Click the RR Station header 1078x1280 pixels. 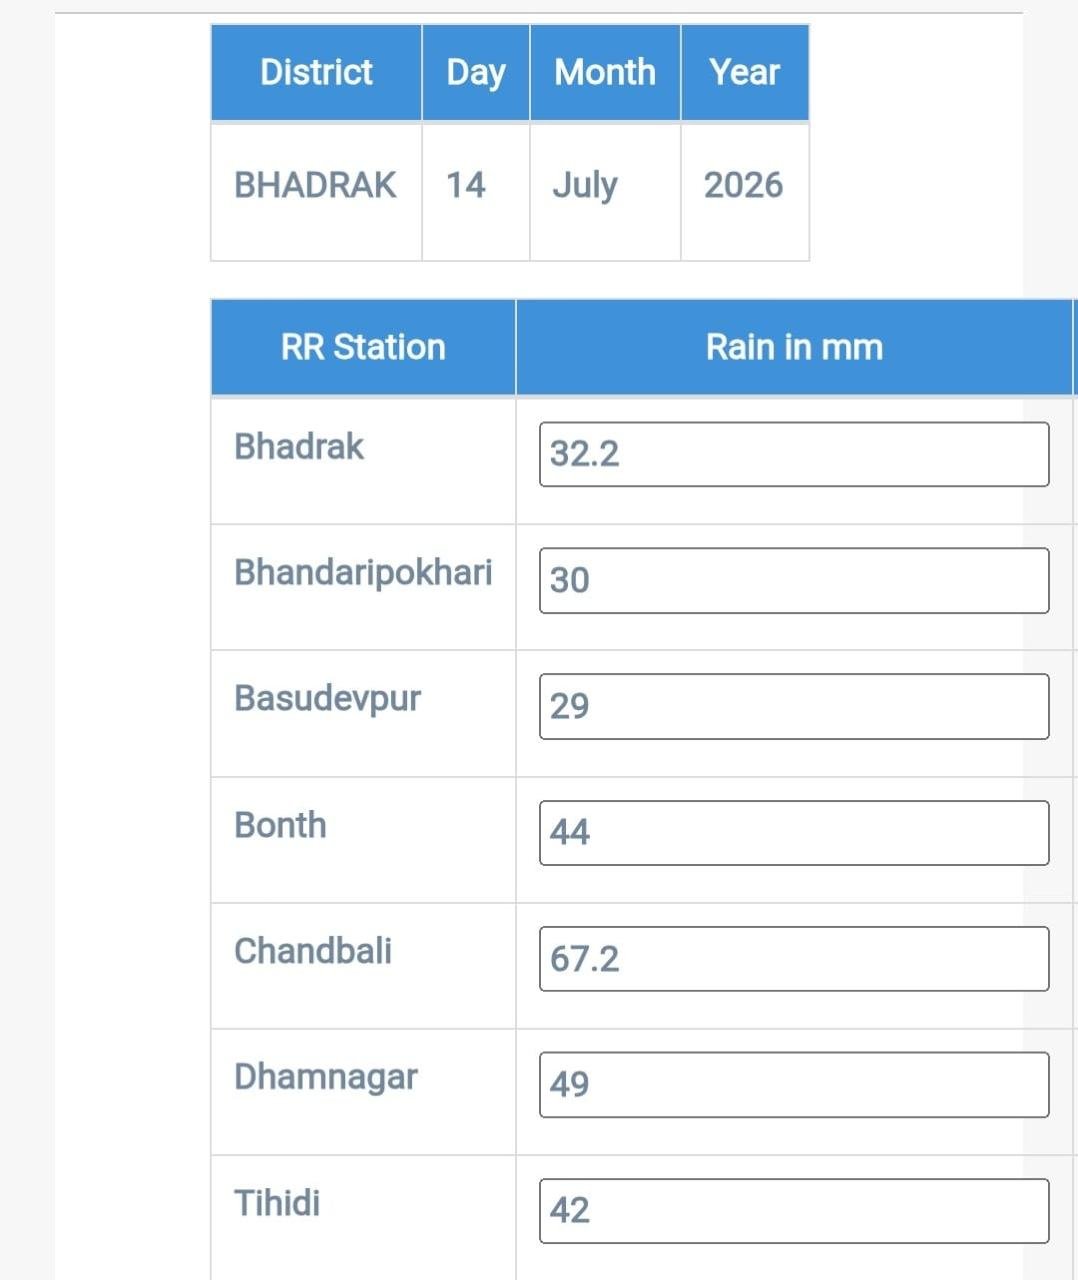(x=363, y=347)
